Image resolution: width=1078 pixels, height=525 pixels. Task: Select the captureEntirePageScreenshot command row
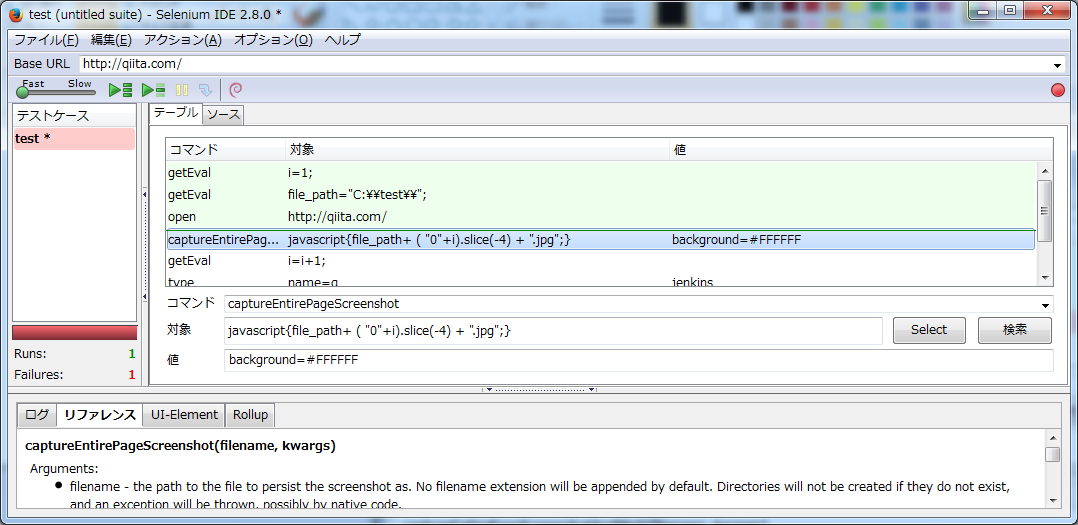(x=600, y=240)
